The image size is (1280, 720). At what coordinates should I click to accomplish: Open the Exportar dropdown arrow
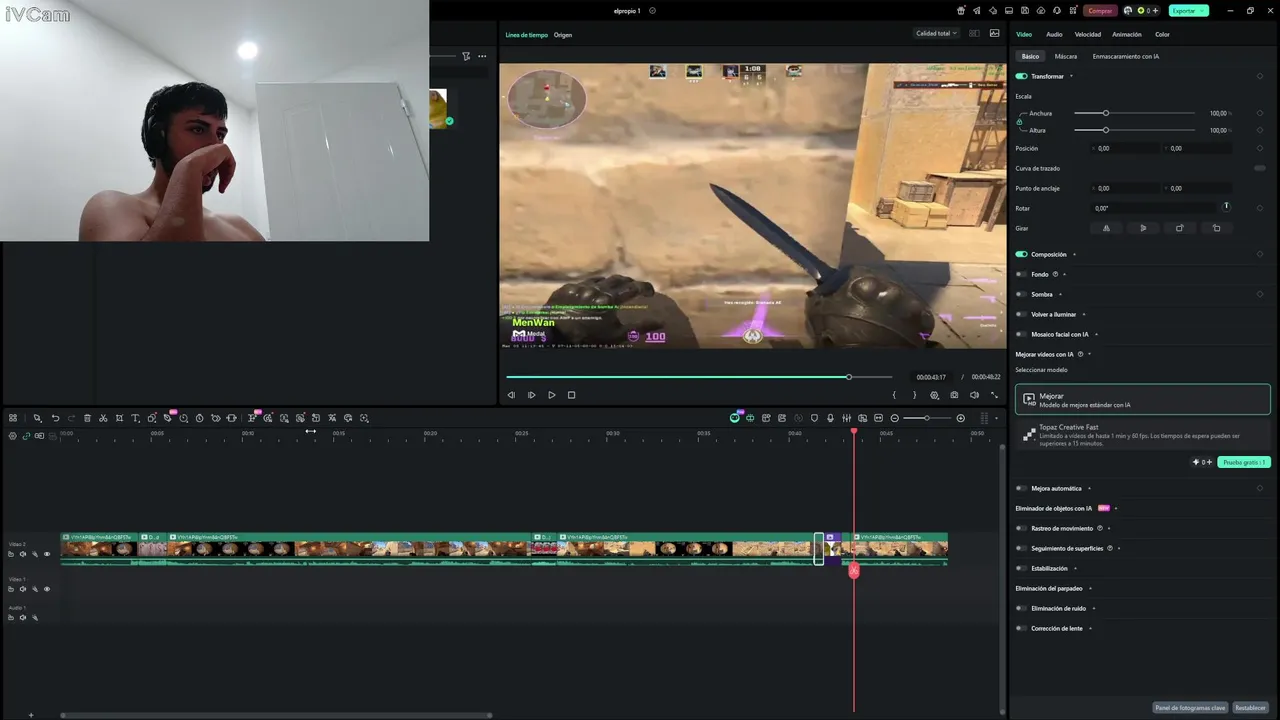pos(1202,11)
